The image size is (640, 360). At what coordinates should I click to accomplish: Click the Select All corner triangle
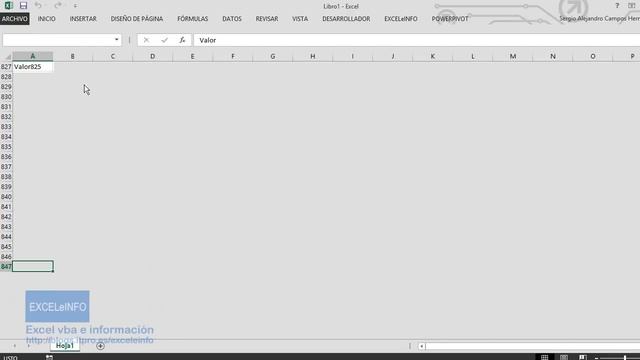pyautogui.click(x=7, y=56)
